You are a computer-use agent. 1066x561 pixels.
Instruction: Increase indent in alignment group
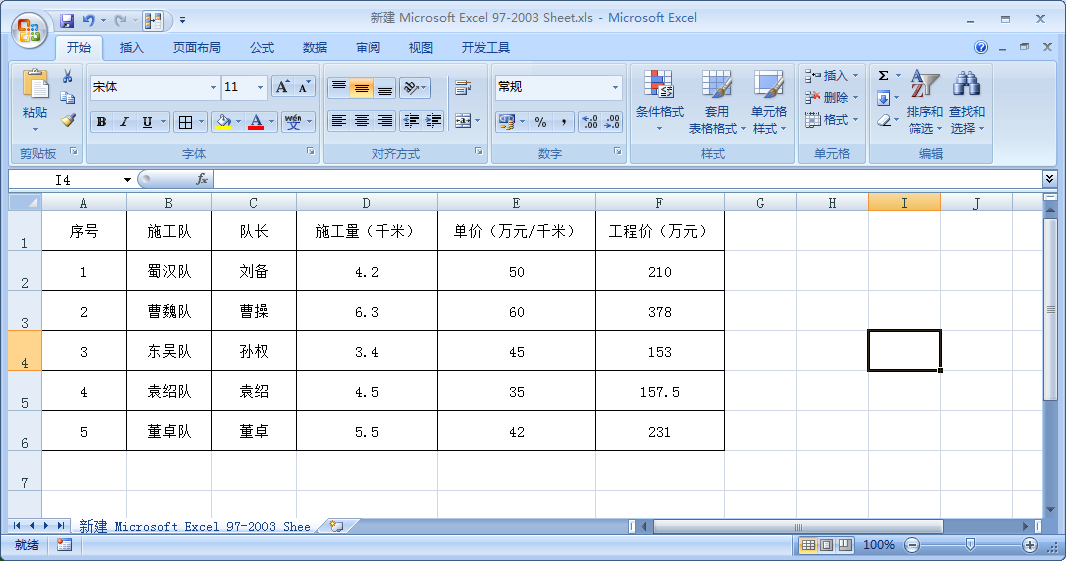click(x=433, y=121)
